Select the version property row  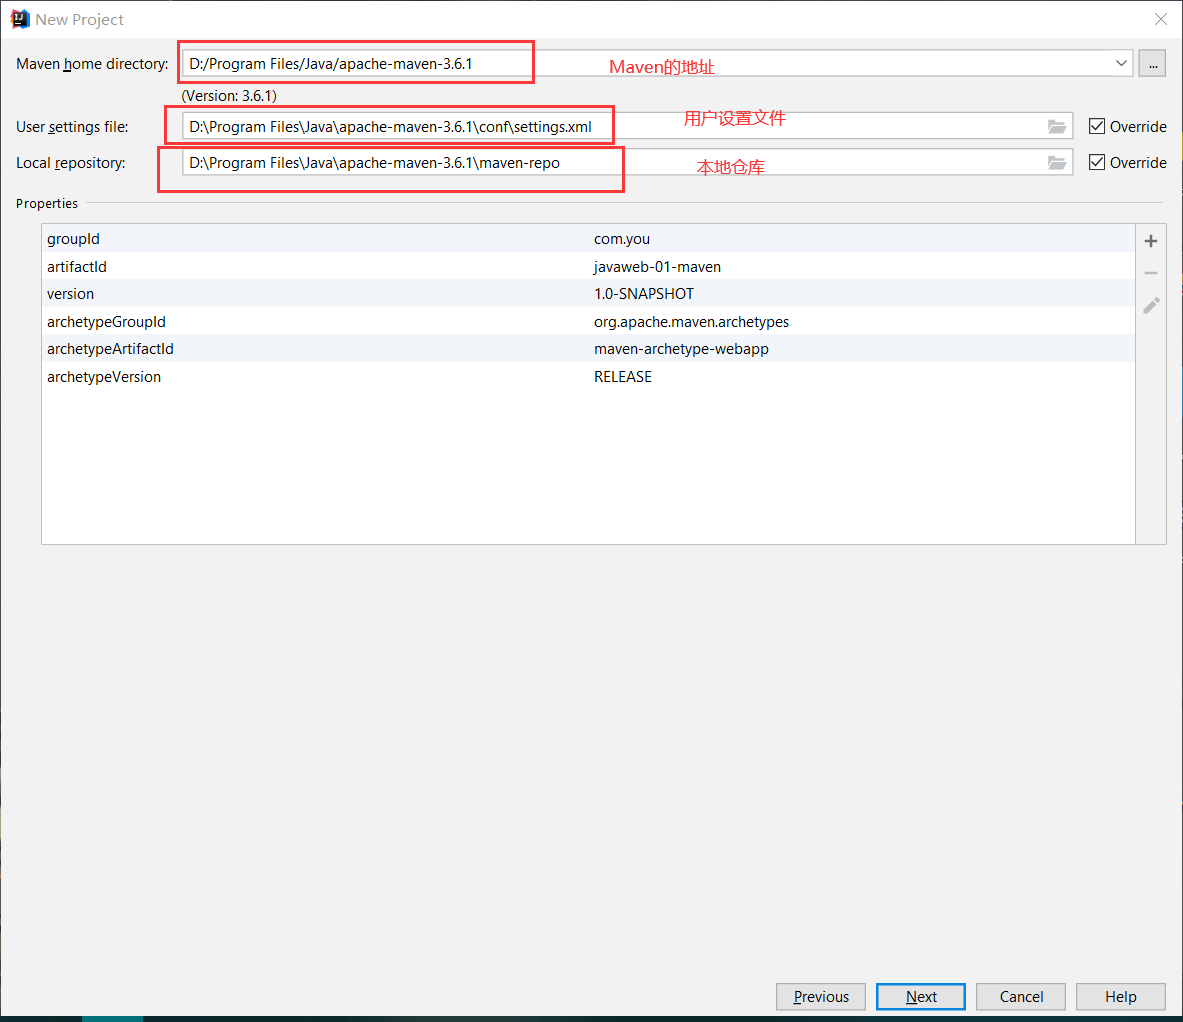coord(588,293)
